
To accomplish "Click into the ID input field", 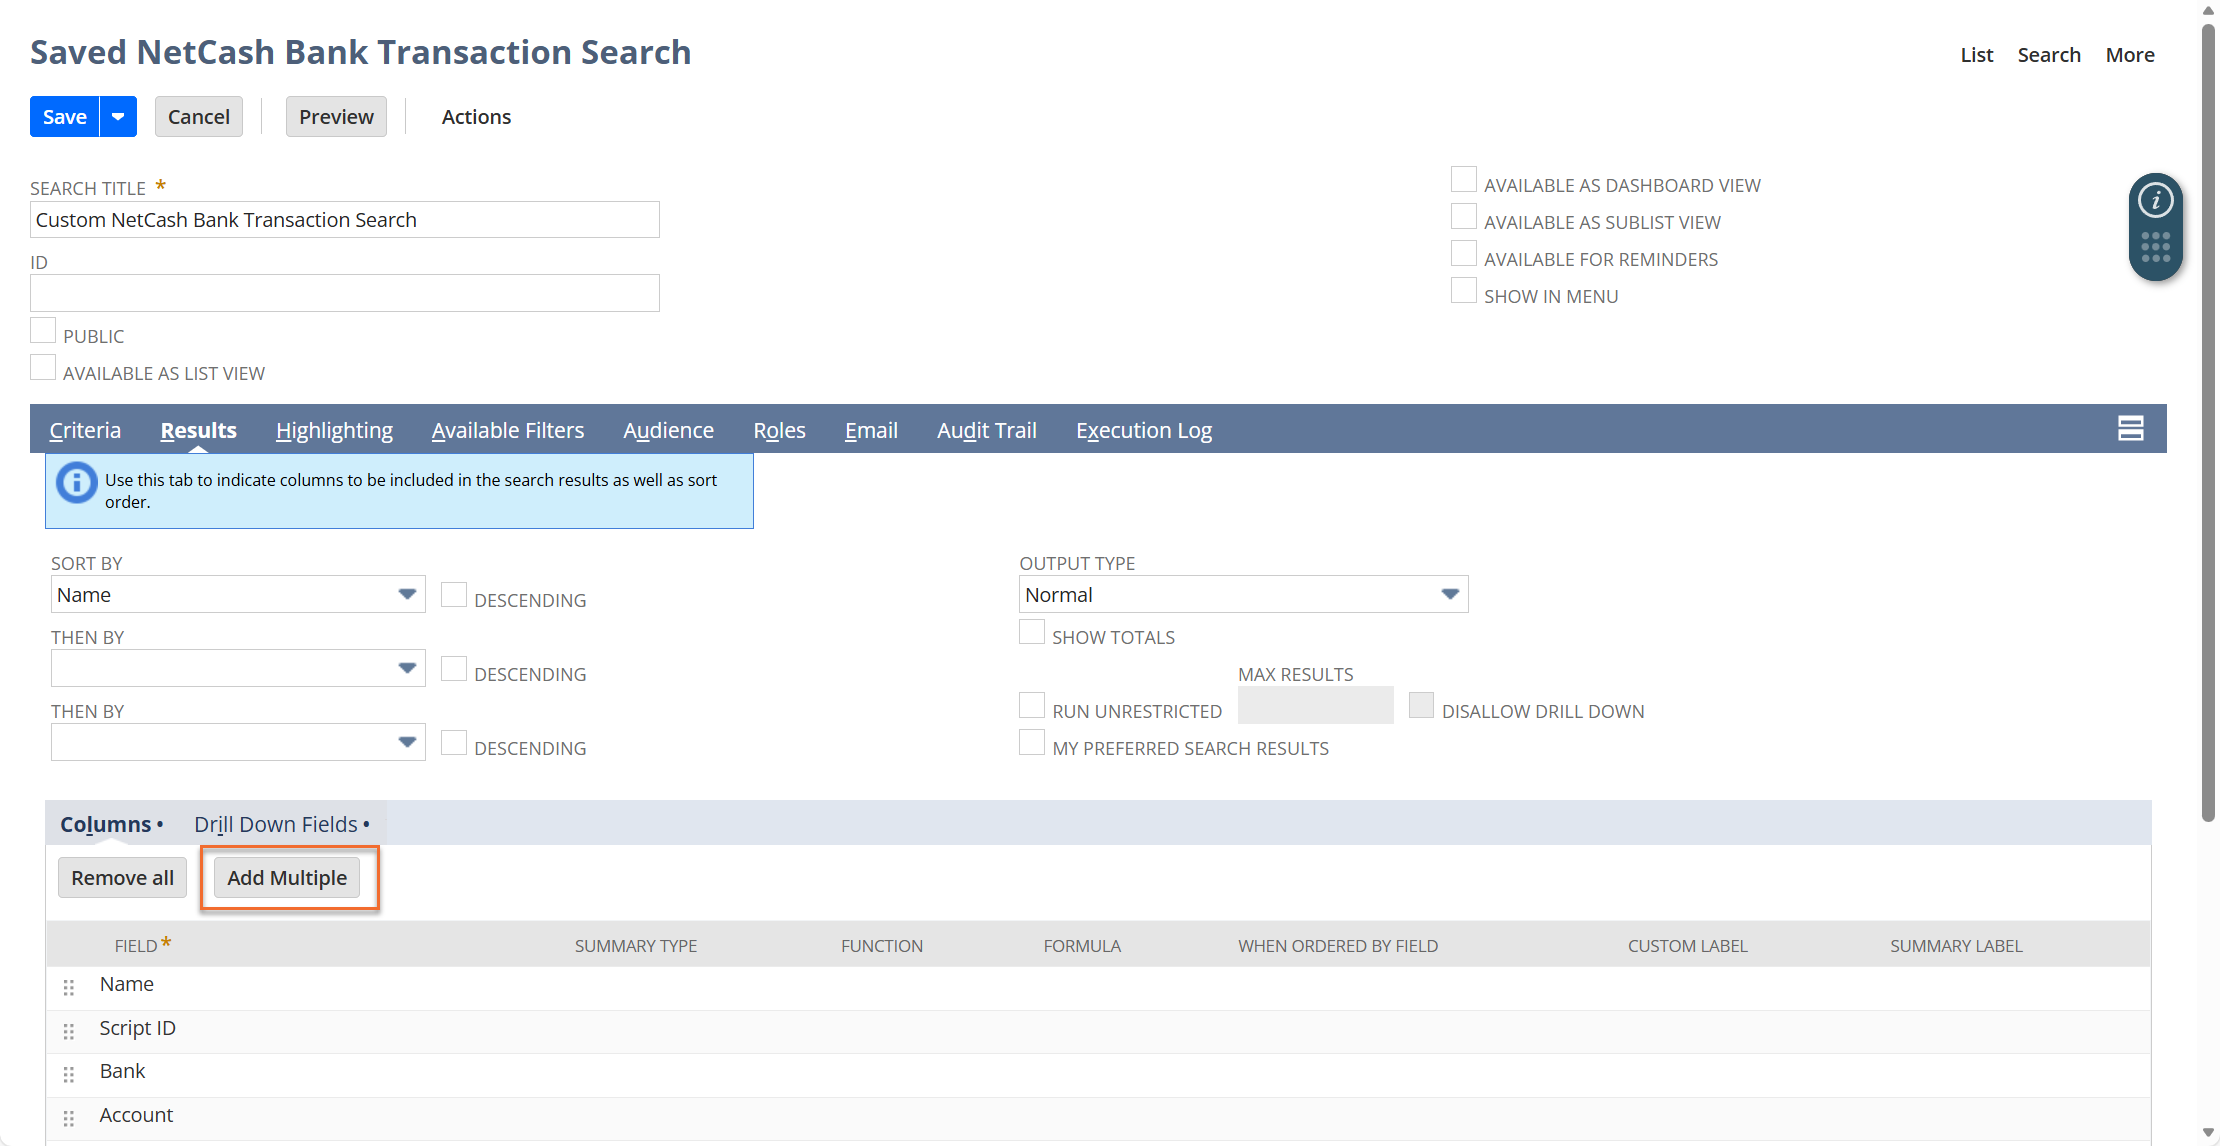I will (345, 293).
